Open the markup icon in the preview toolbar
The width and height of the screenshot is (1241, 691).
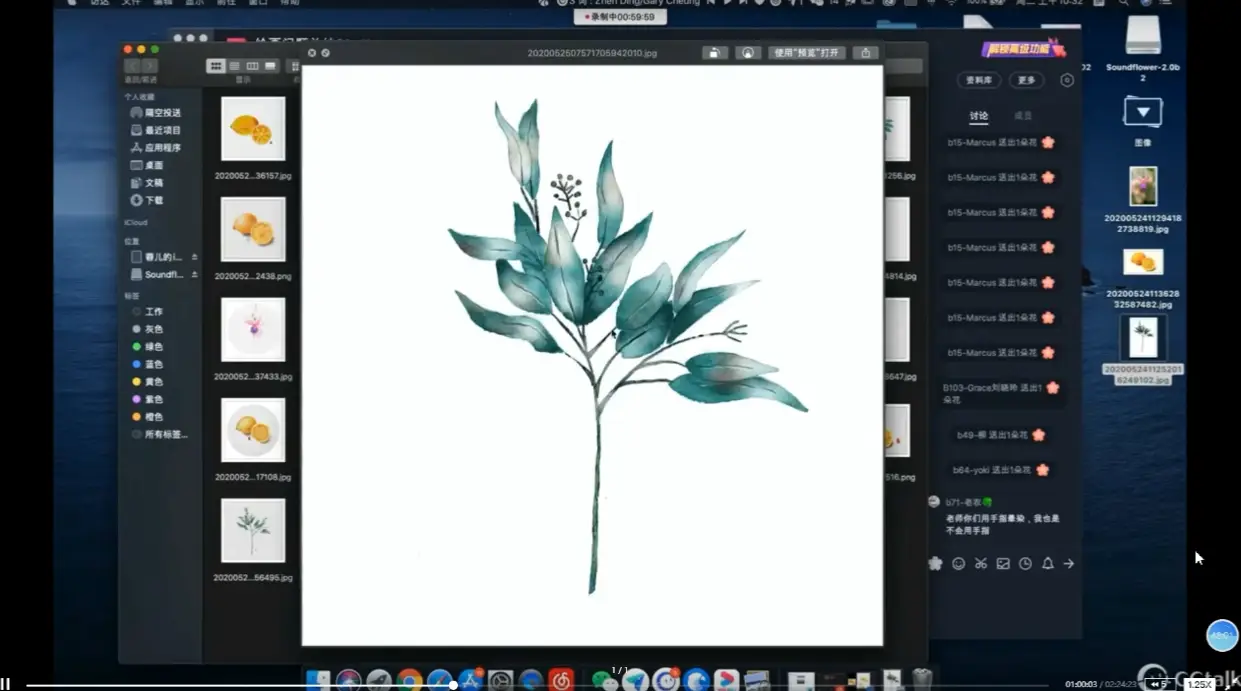click(x=749, y=52)
